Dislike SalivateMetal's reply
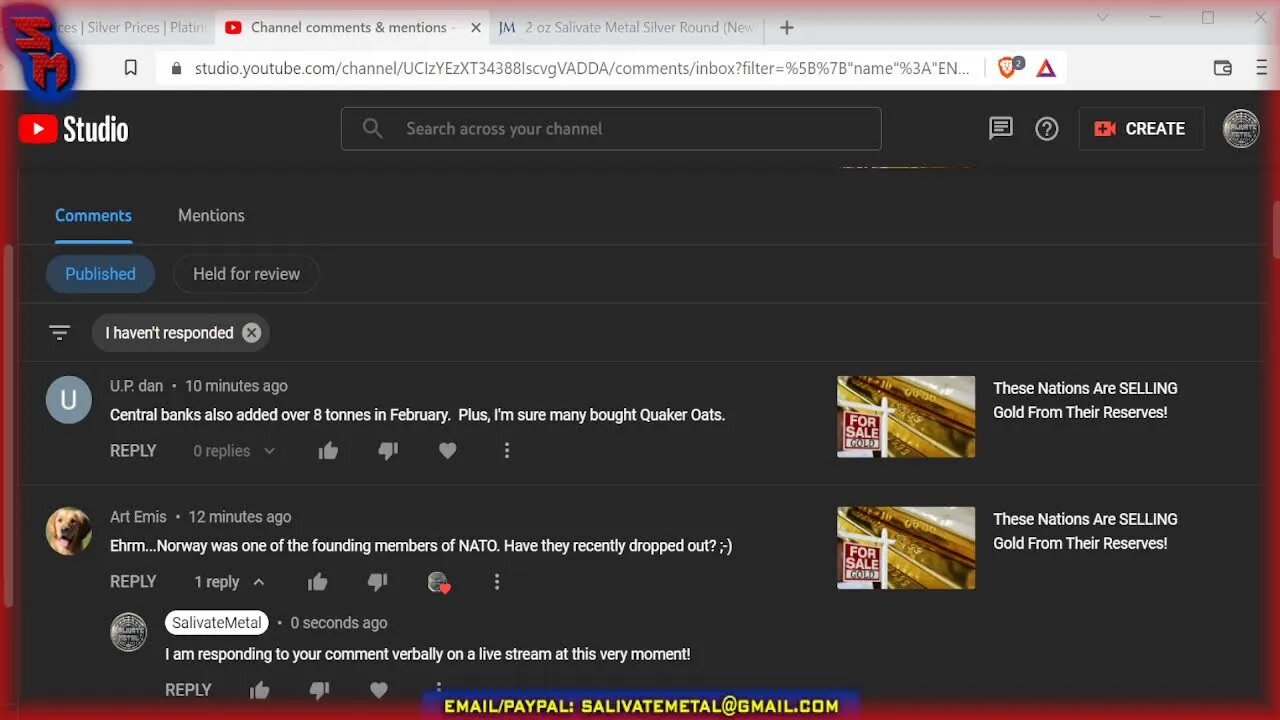Image resolution: width=1280 pixels, height=720 pixels. point(319,690)
